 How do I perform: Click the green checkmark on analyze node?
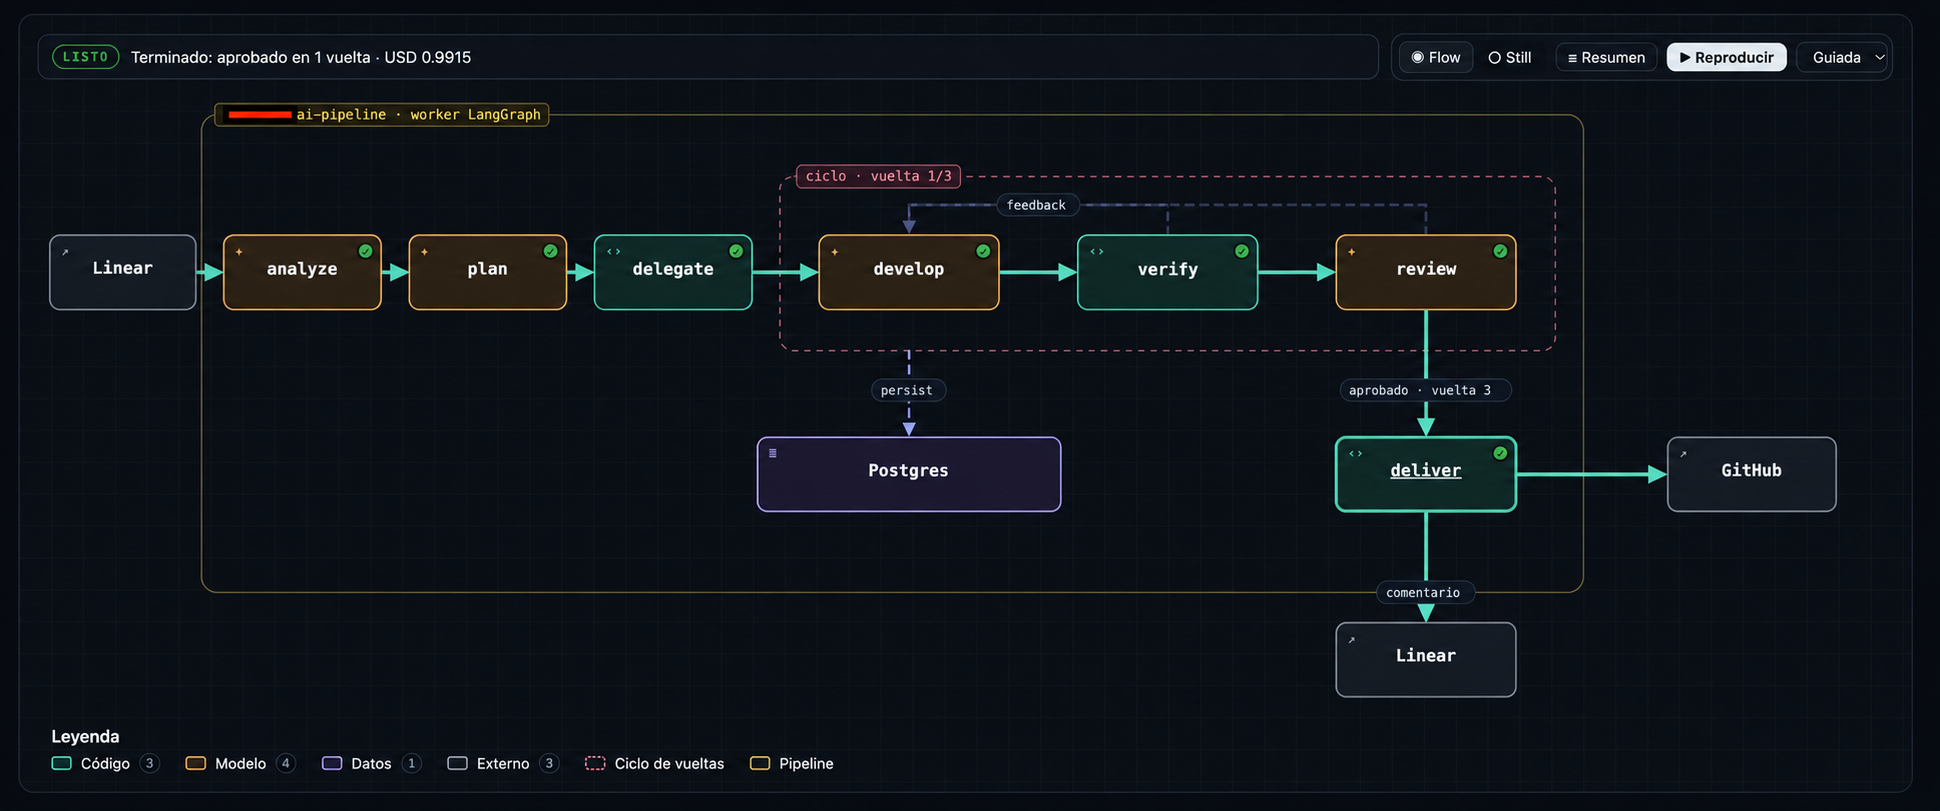(x=365, y=251)
